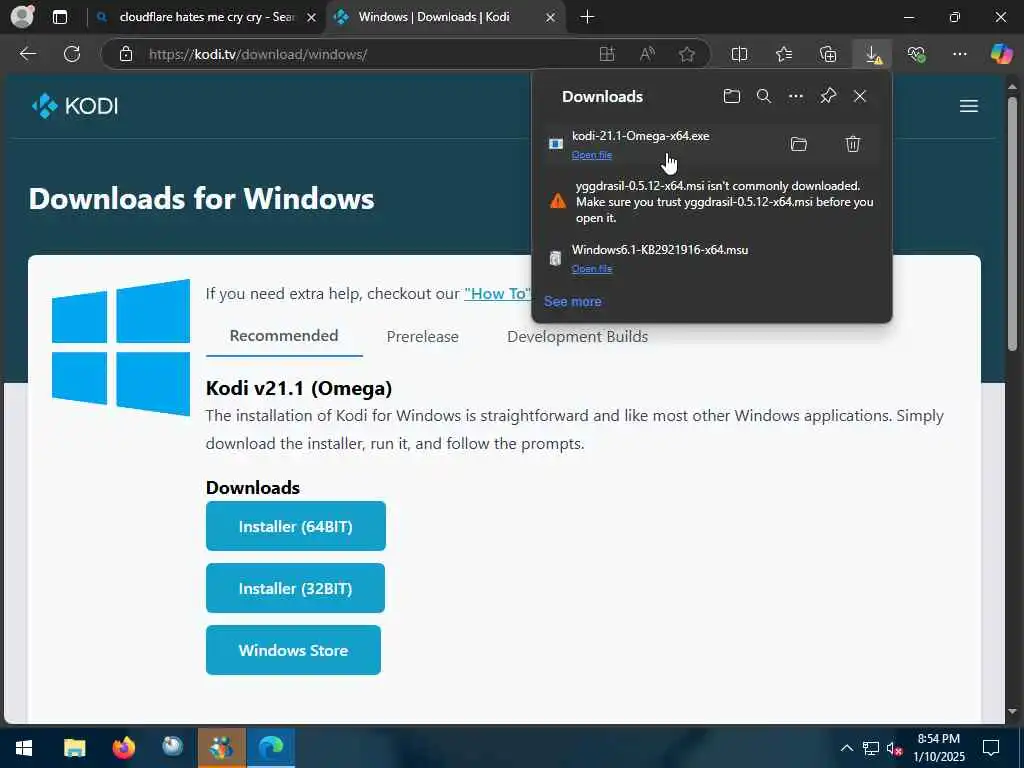Download Installer (64BIT)
1024x768 pixels.
[x=295, y=526]
